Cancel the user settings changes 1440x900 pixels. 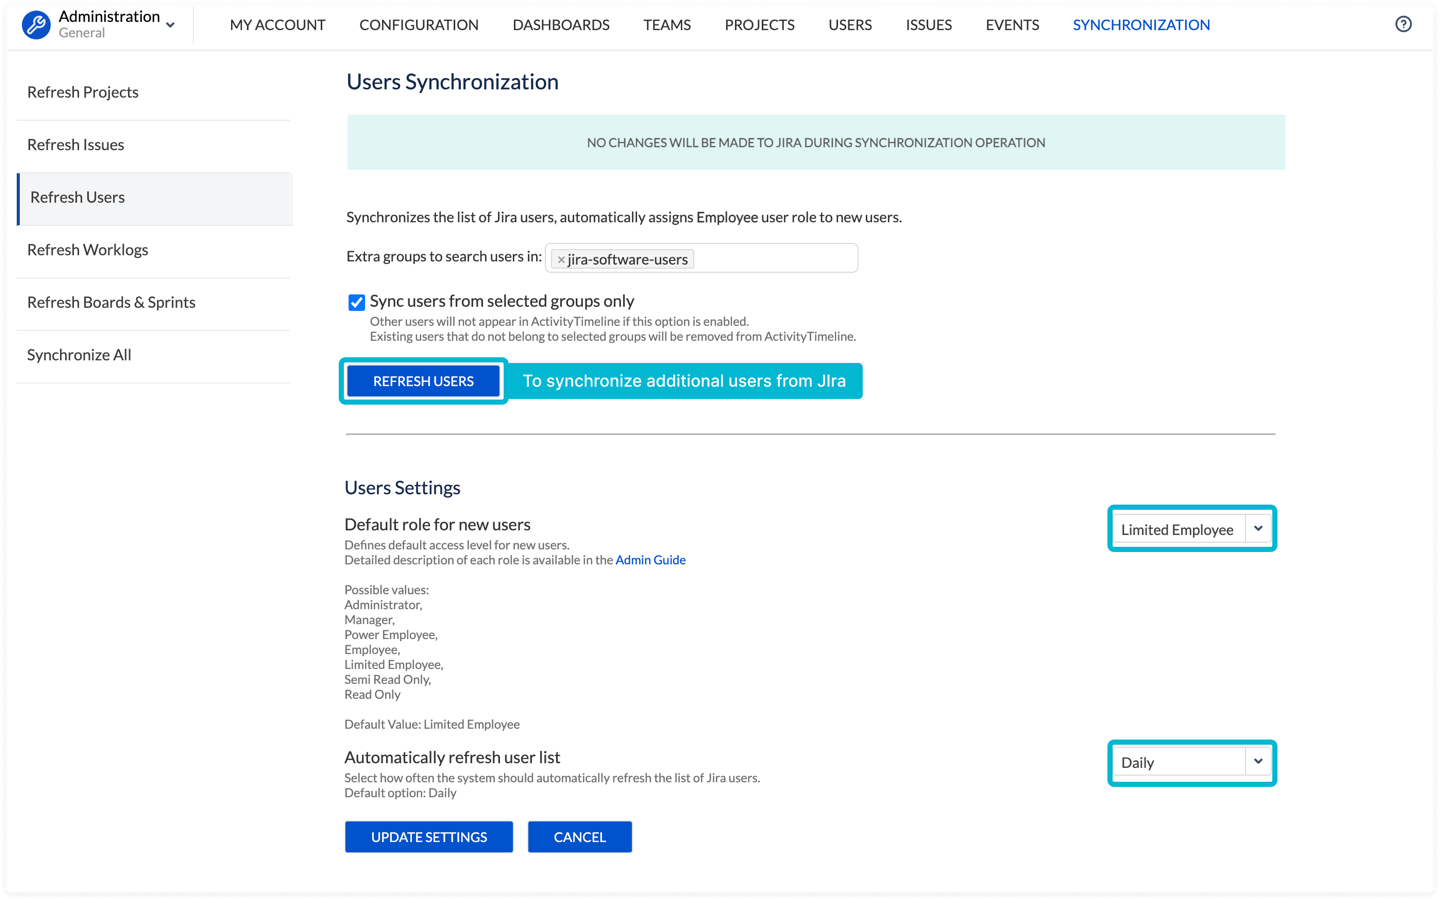pyautogui.click(x=579, y=837)
